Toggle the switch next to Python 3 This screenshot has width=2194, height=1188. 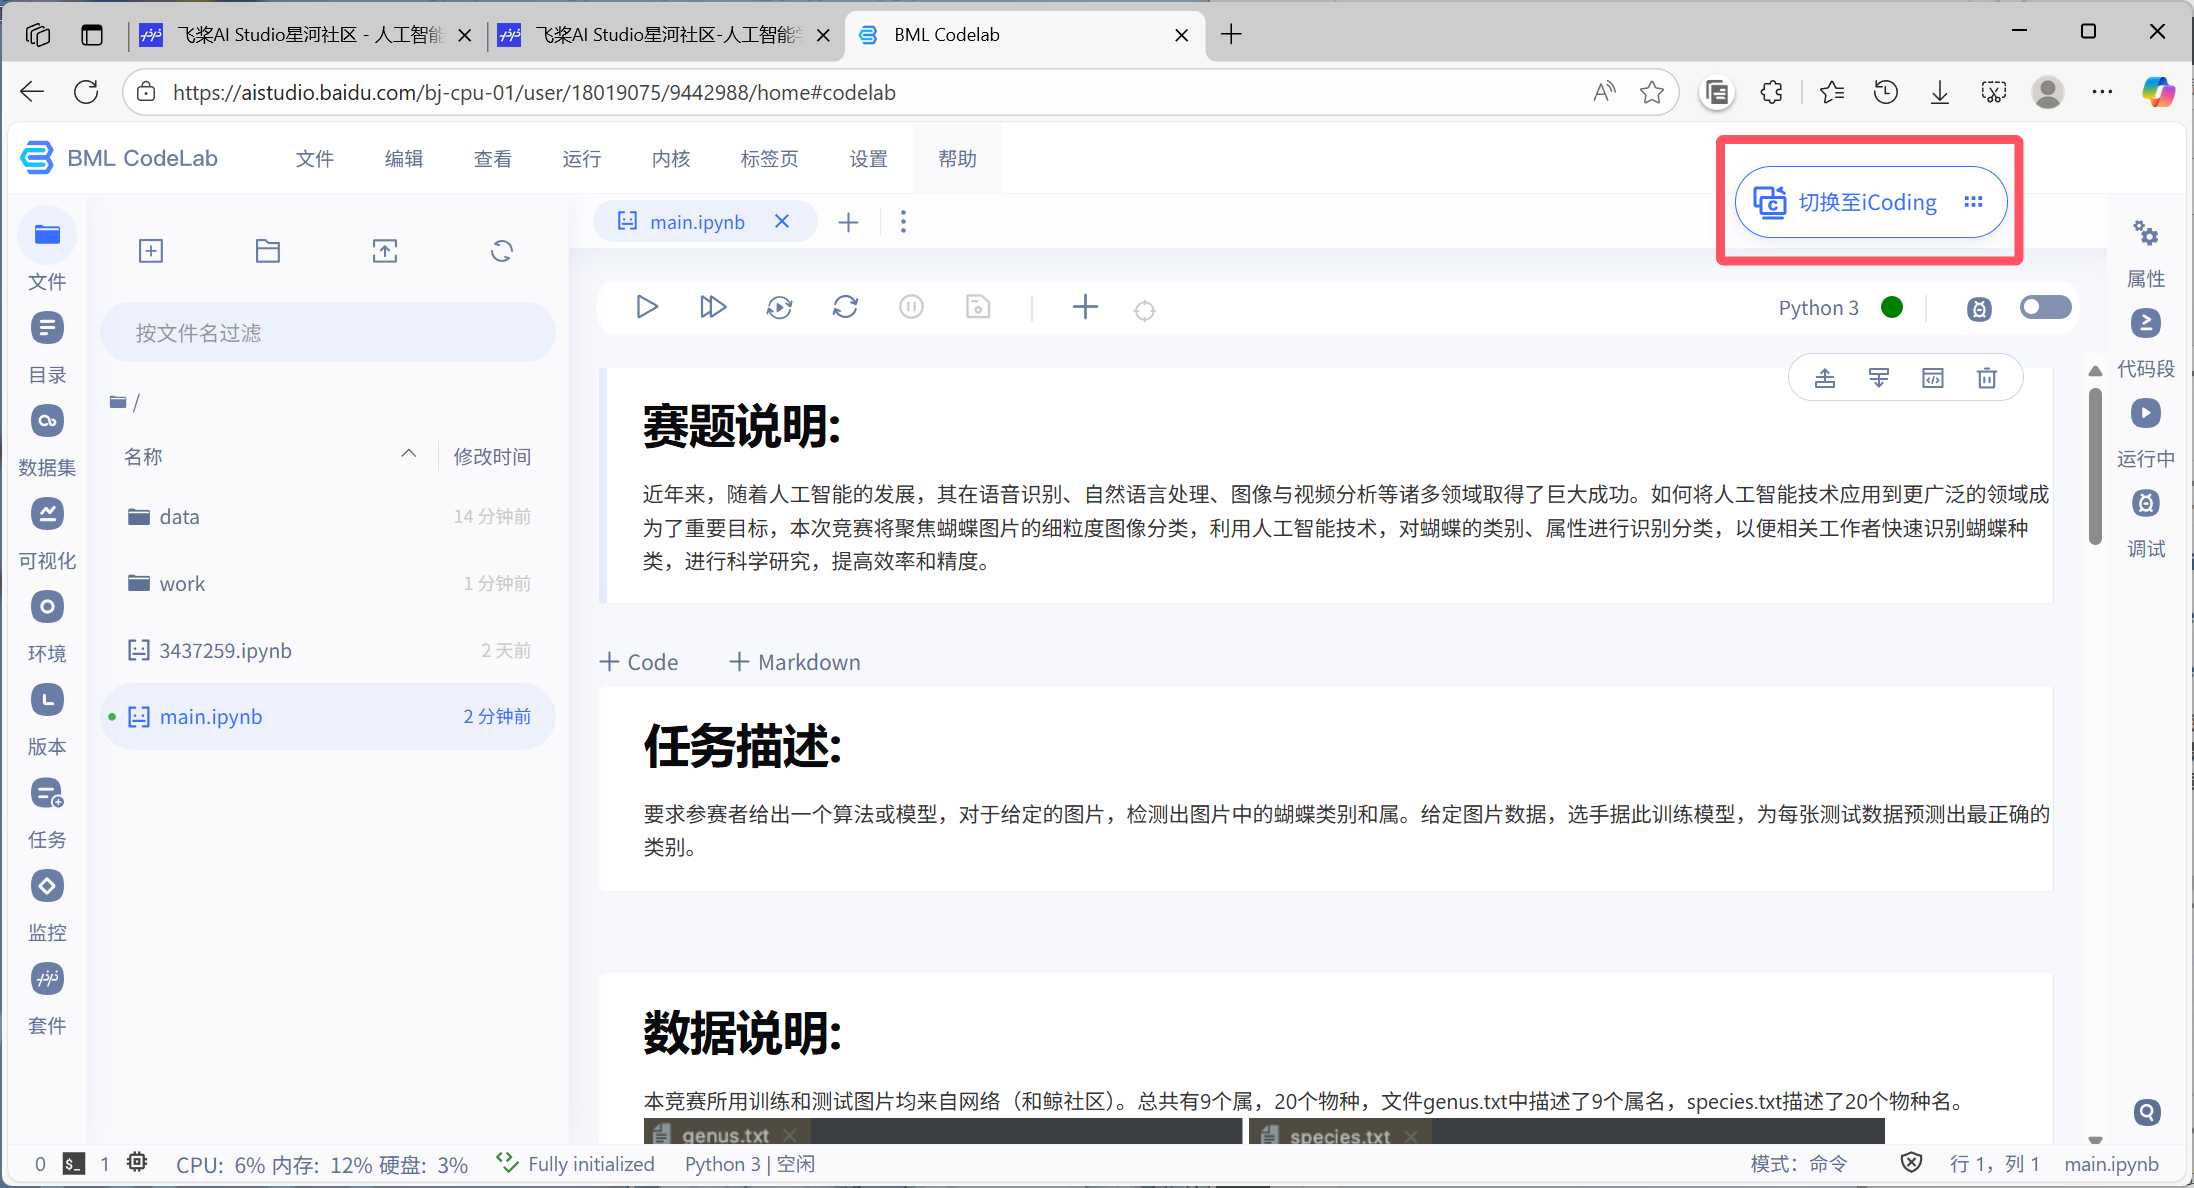(x=2044, y=307)
